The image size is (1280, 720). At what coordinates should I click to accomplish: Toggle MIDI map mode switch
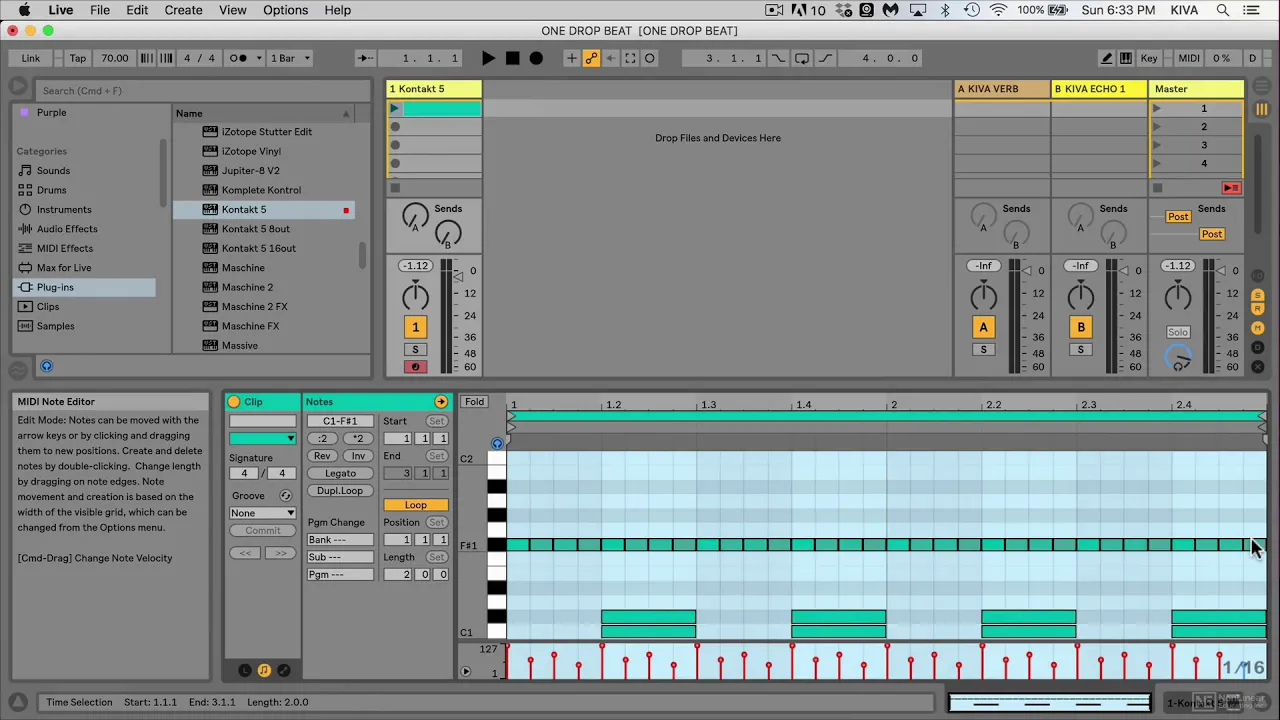1188,58
